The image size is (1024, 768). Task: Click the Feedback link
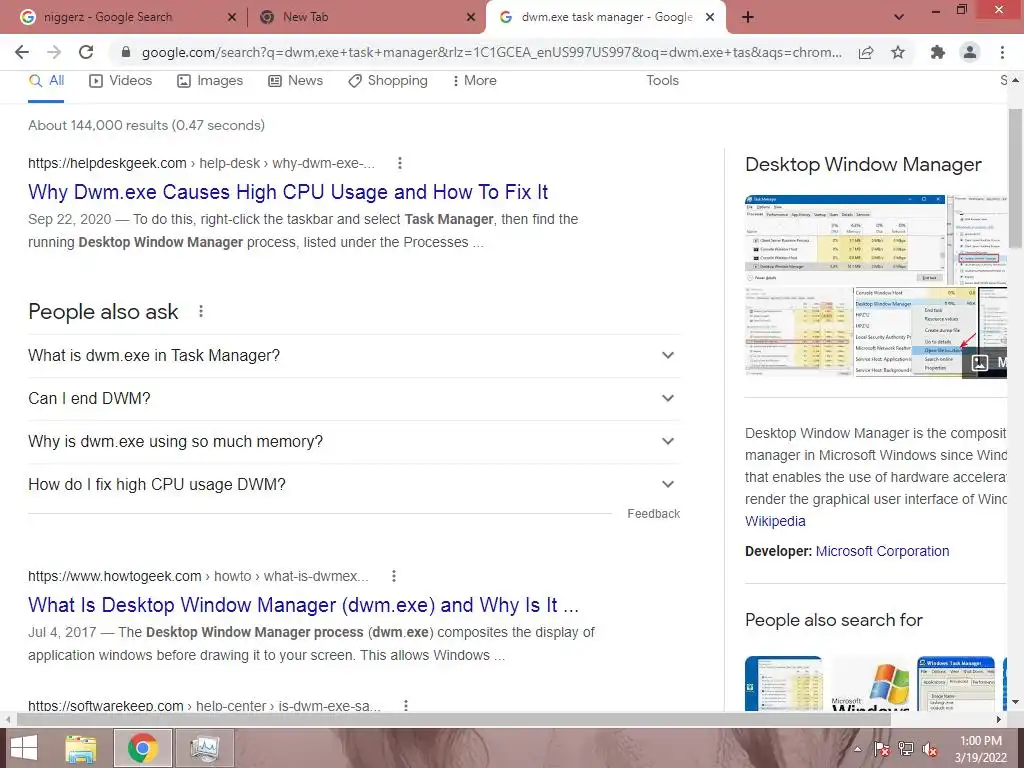click(653, 514)
